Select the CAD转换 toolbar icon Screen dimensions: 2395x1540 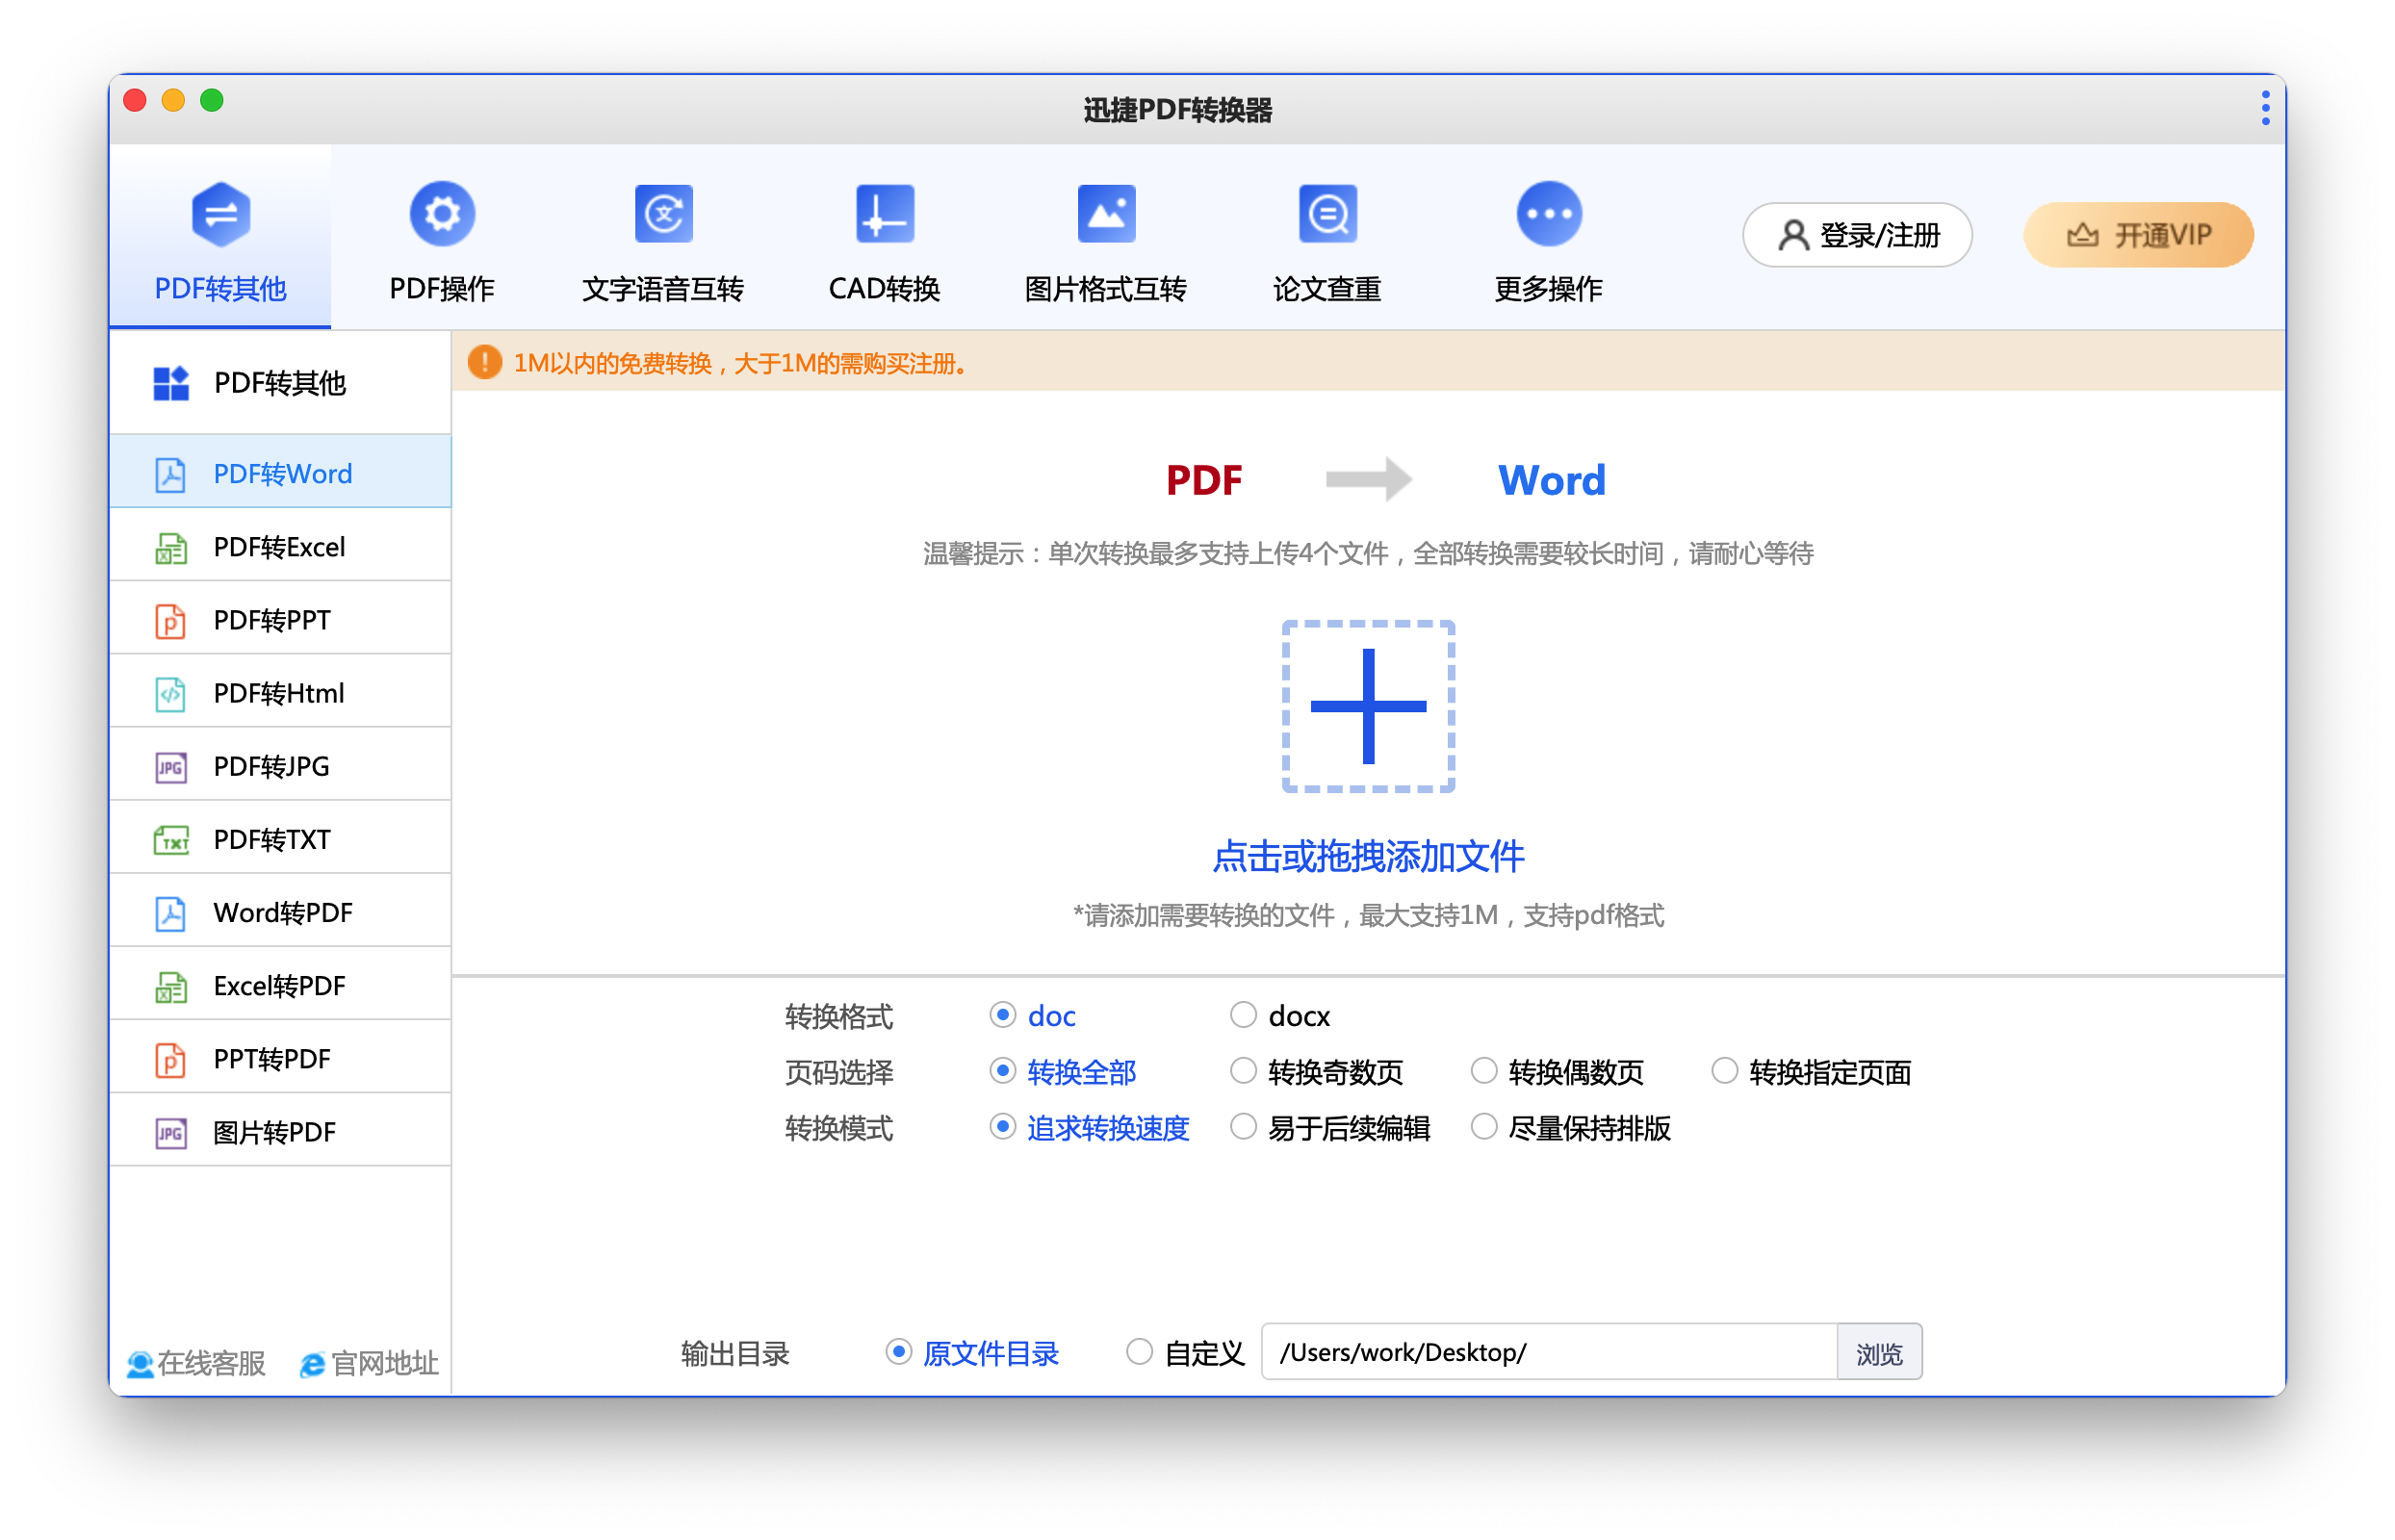884,213
